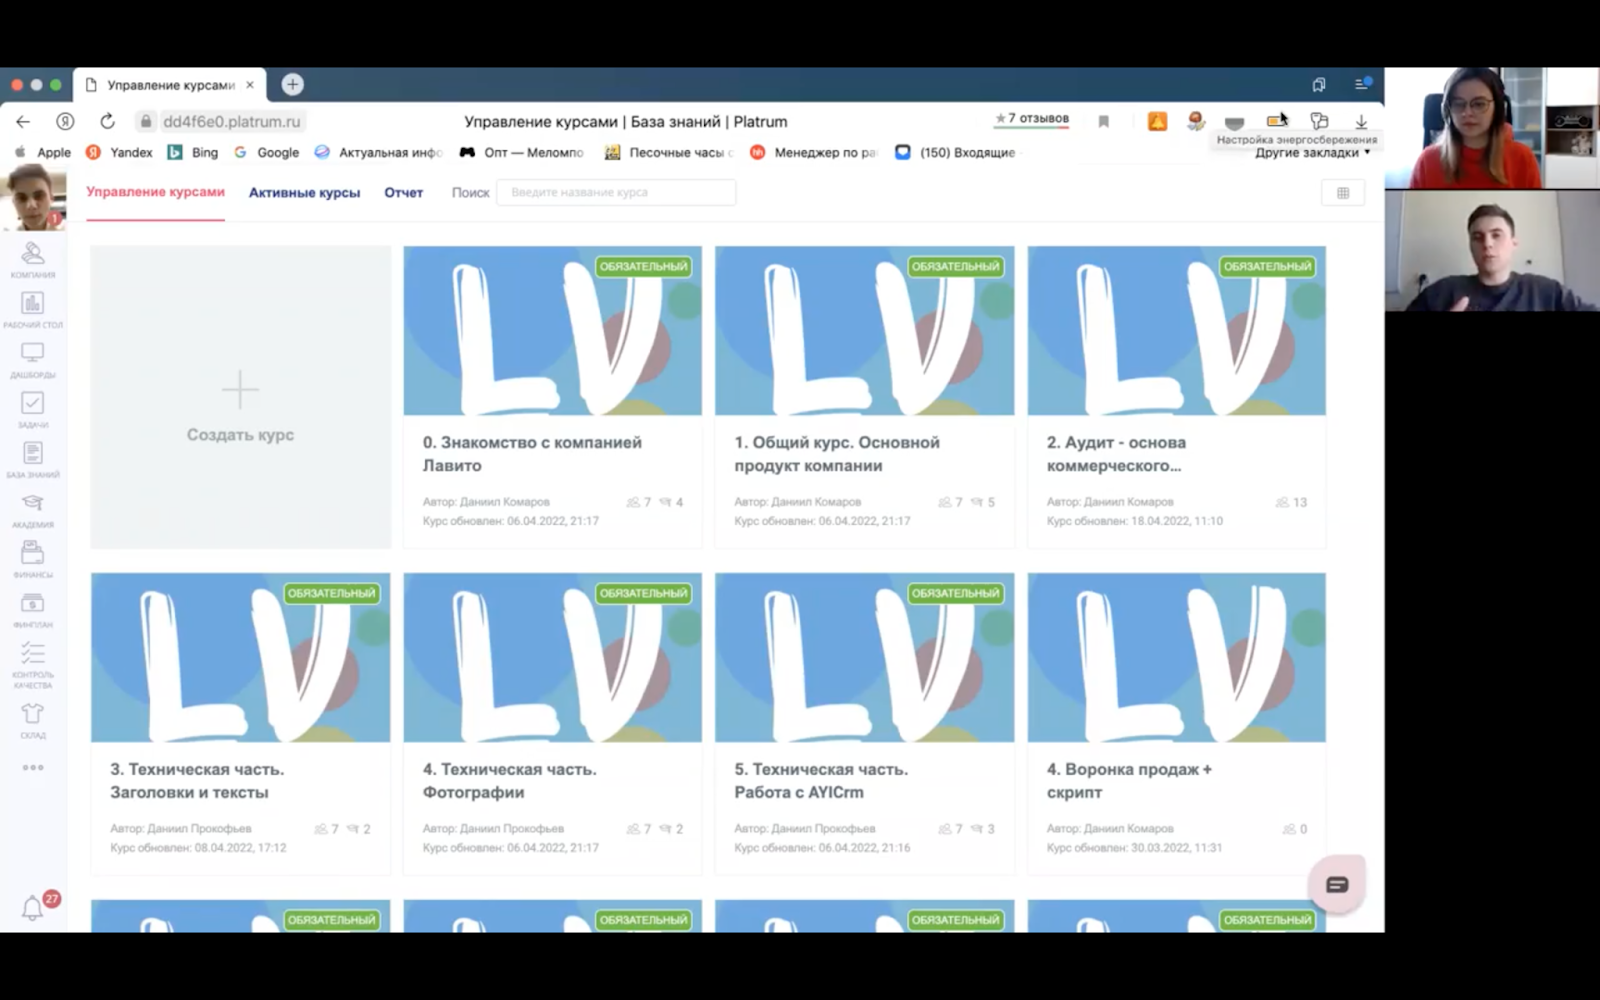Viewport: 1600px width, 1000px height.
Task: Click the user avatar in sidebar
Action: pos(33,198)
